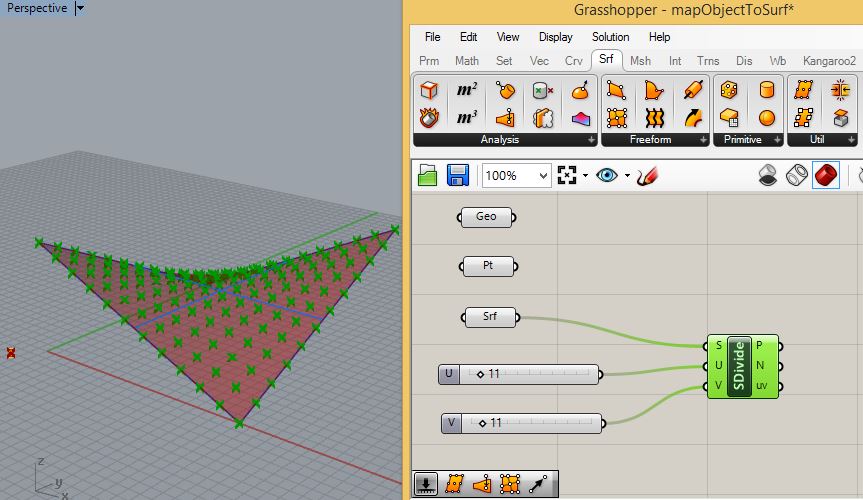Select the Srf parameter component
Screen dimensions: 863x500
pyautogui.click(x=490, y=317)
